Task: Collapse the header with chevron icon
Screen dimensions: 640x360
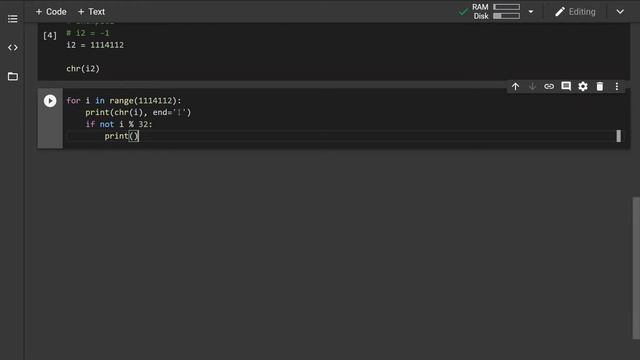Action: pos(620,12)
